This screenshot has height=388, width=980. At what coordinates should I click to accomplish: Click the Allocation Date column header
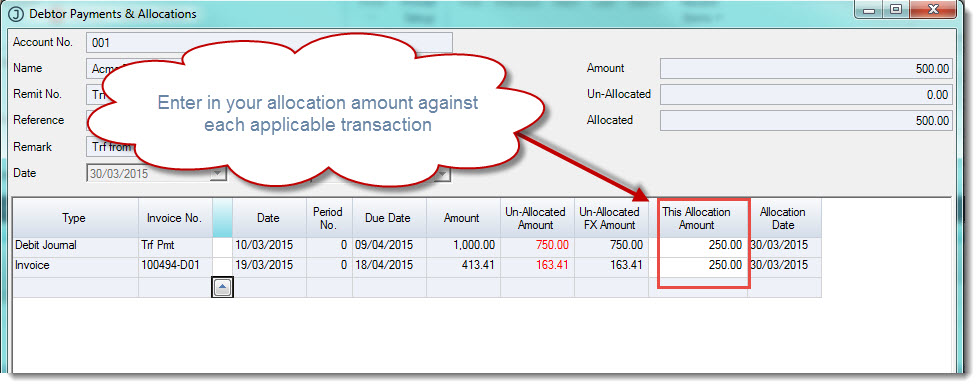(x=784, y=218)
